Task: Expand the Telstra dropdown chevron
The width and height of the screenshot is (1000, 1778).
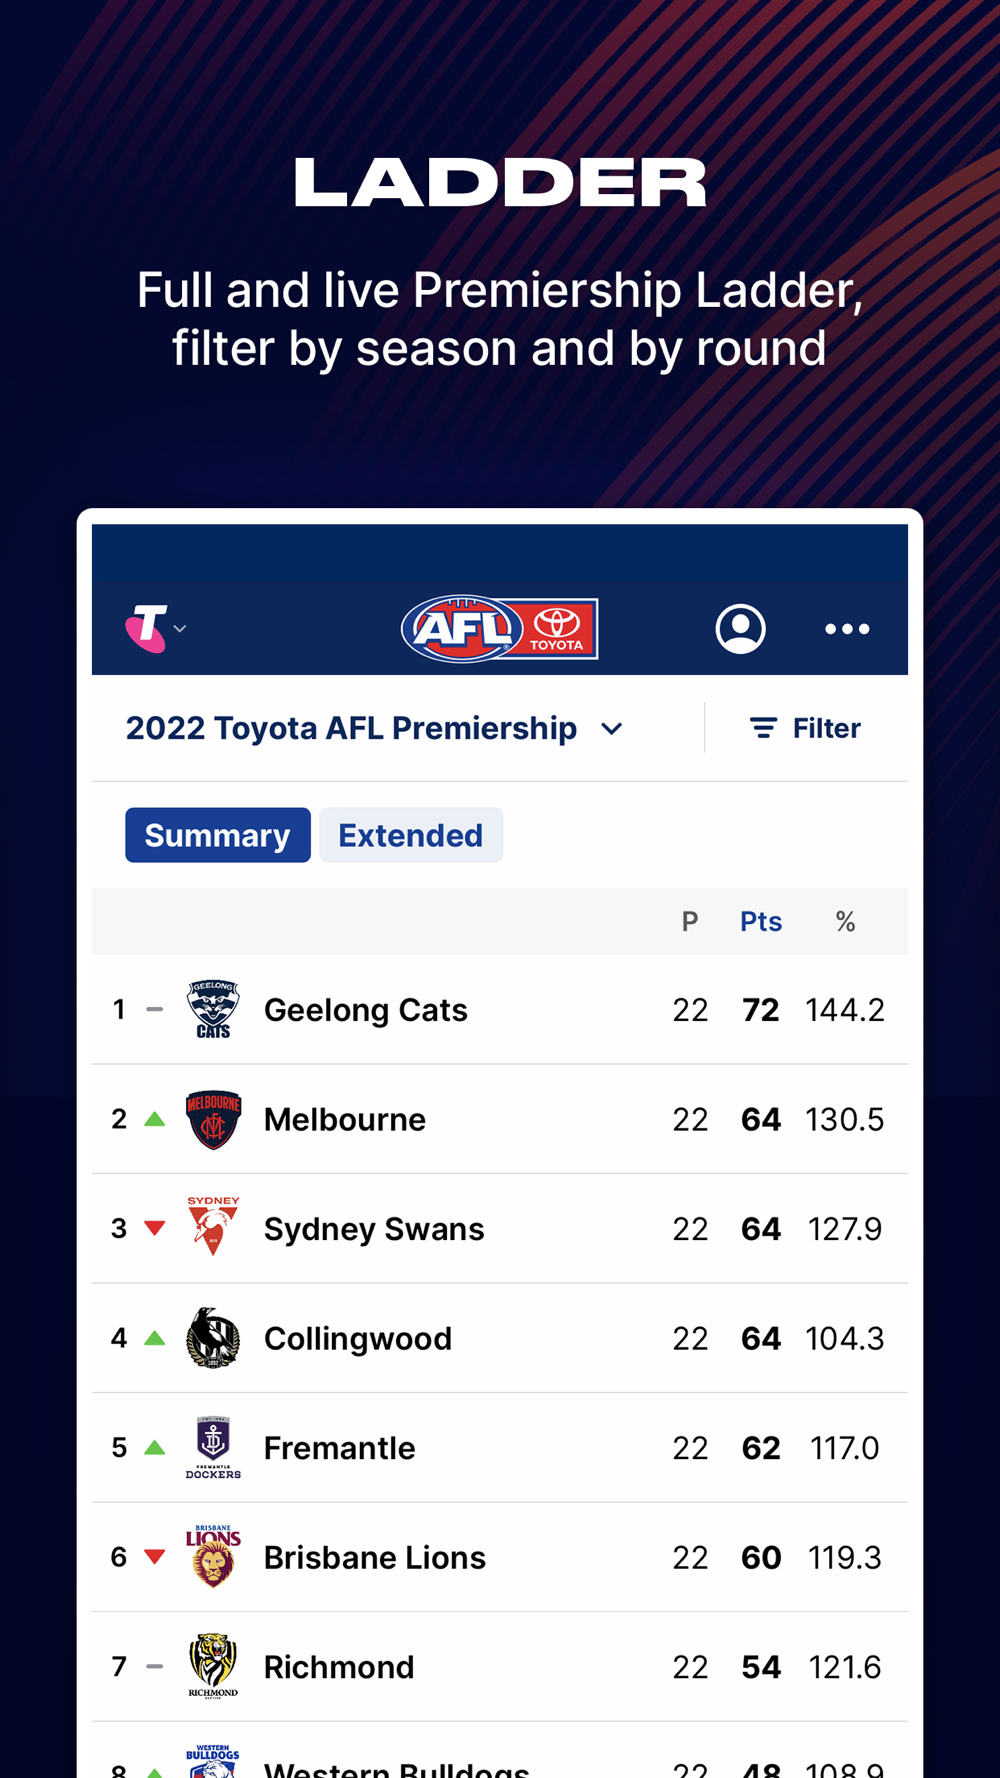Action: pyautogui.click(x=180, y=629)
